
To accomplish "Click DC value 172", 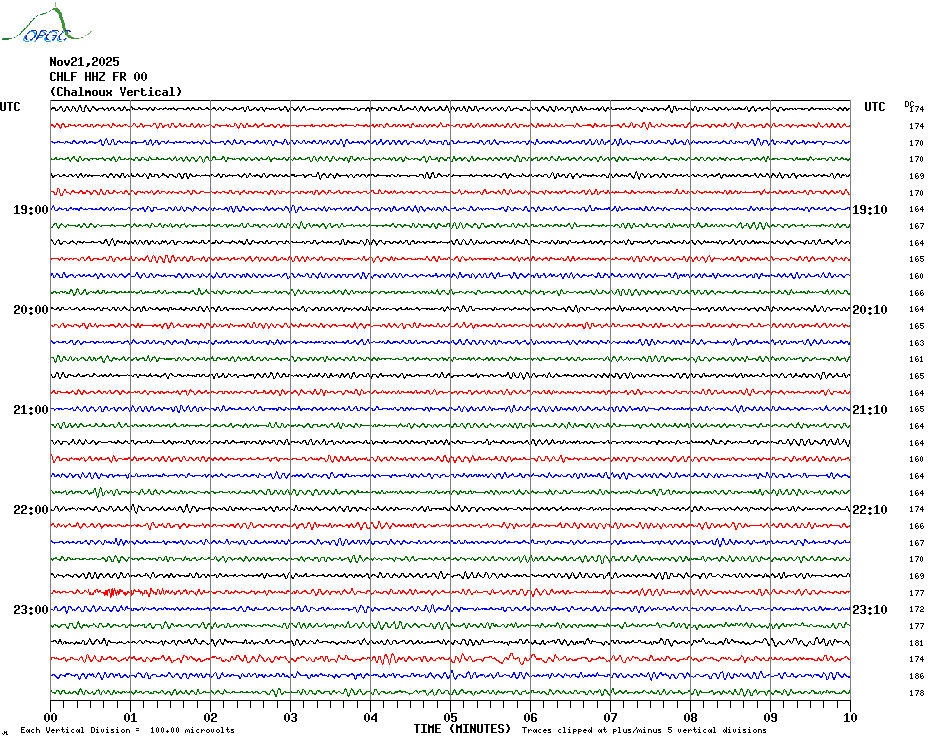I will point(916,609).
